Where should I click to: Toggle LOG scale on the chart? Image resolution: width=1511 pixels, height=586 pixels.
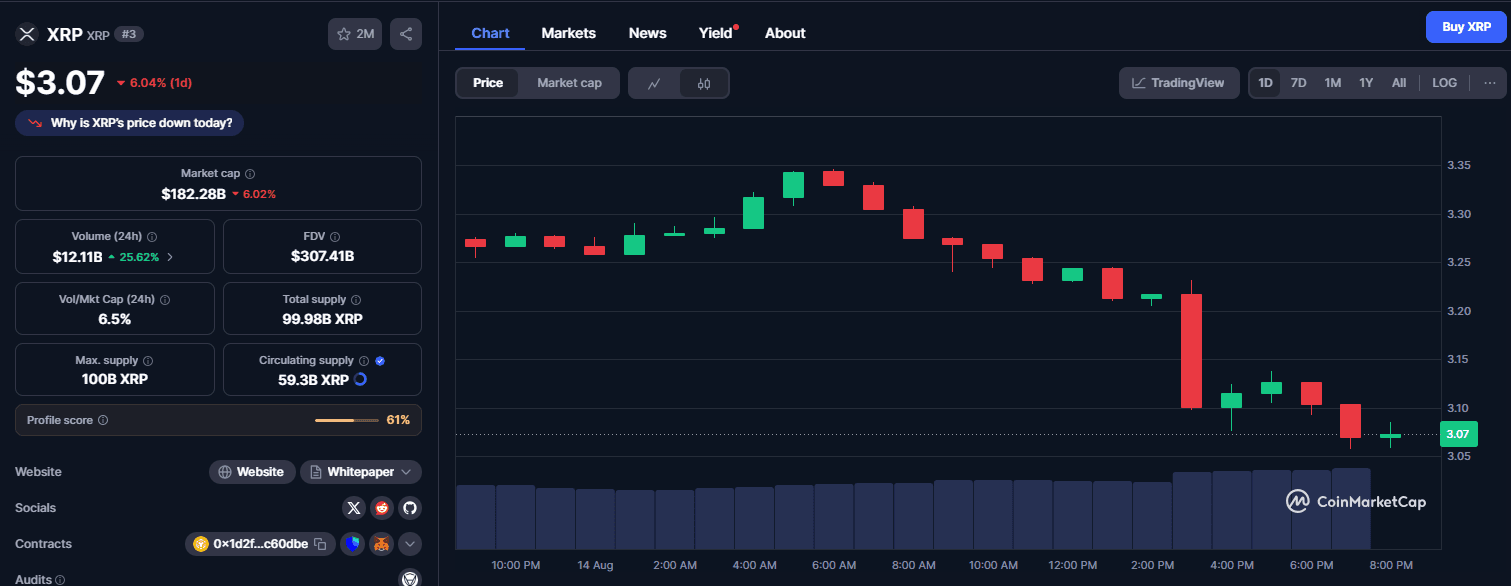[1444, 83]
